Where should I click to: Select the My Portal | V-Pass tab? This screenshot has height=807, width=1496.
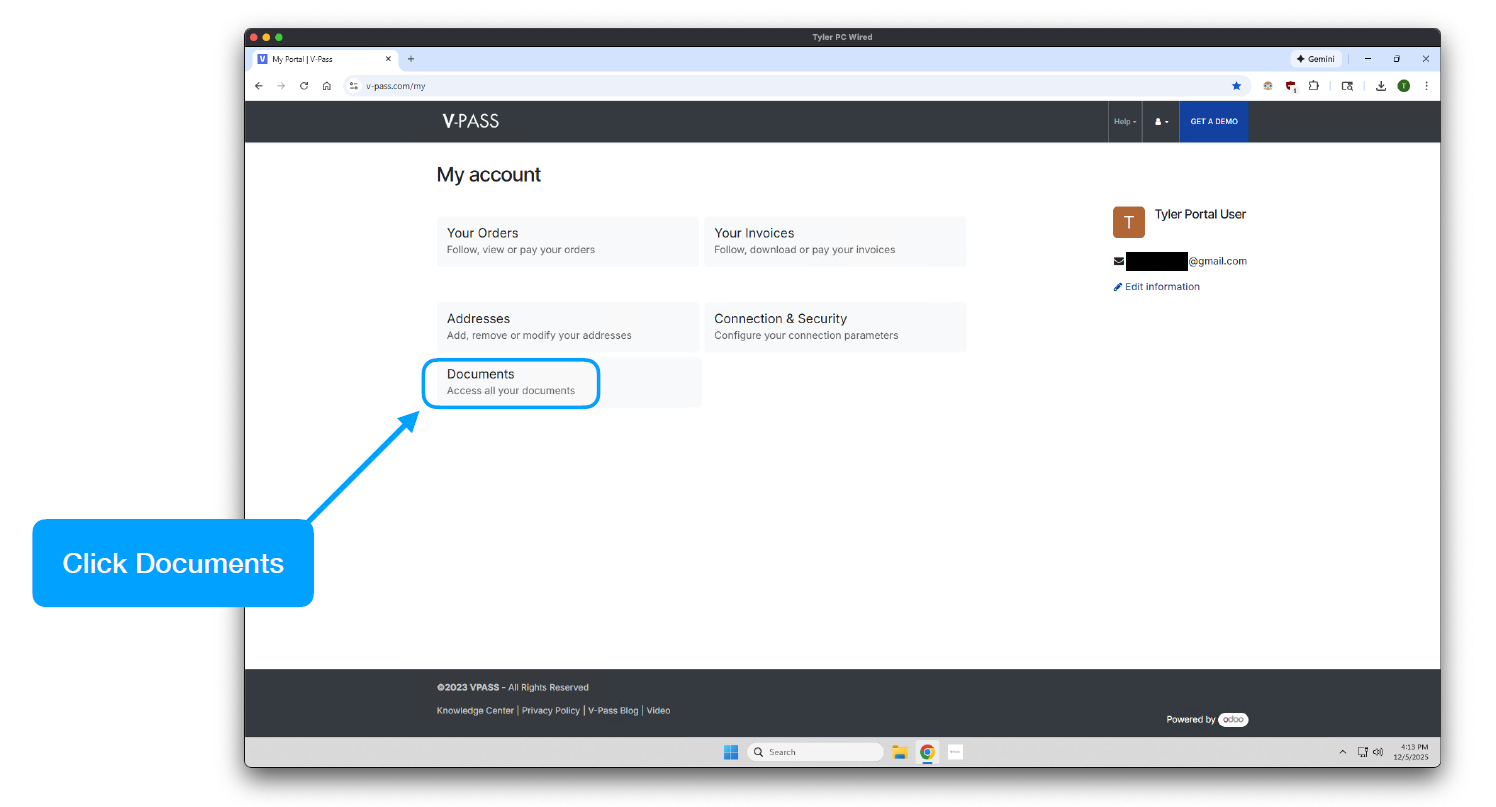click(x=315, y=59)
